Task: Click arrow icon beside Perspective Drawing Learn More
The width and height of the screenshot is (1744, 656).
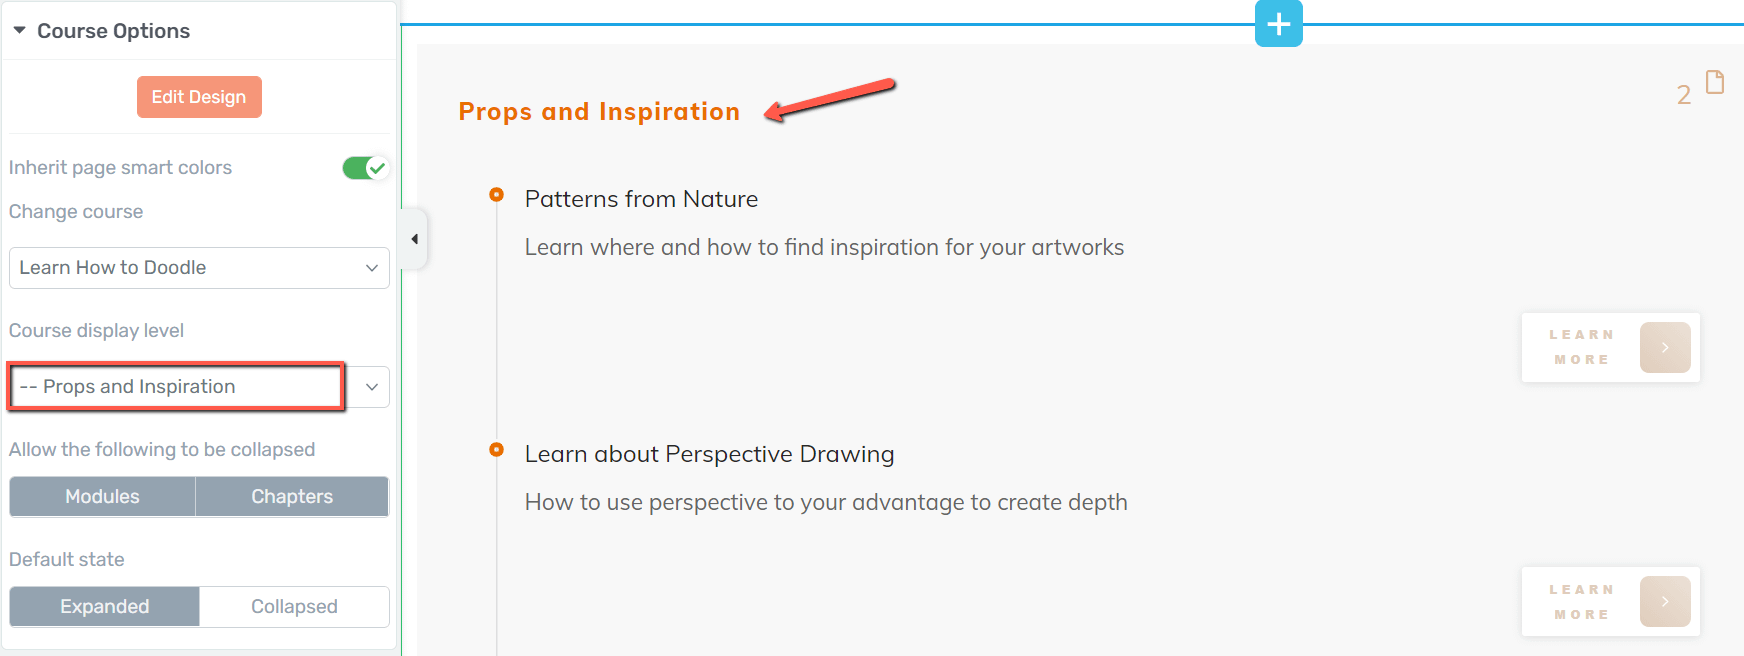Action: (1665, 602)
